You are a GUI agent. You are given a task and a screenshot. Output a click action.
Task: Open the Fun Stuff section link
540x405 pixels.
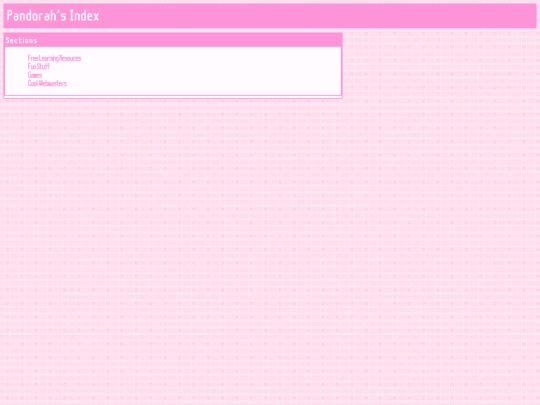tap(39, 66)
